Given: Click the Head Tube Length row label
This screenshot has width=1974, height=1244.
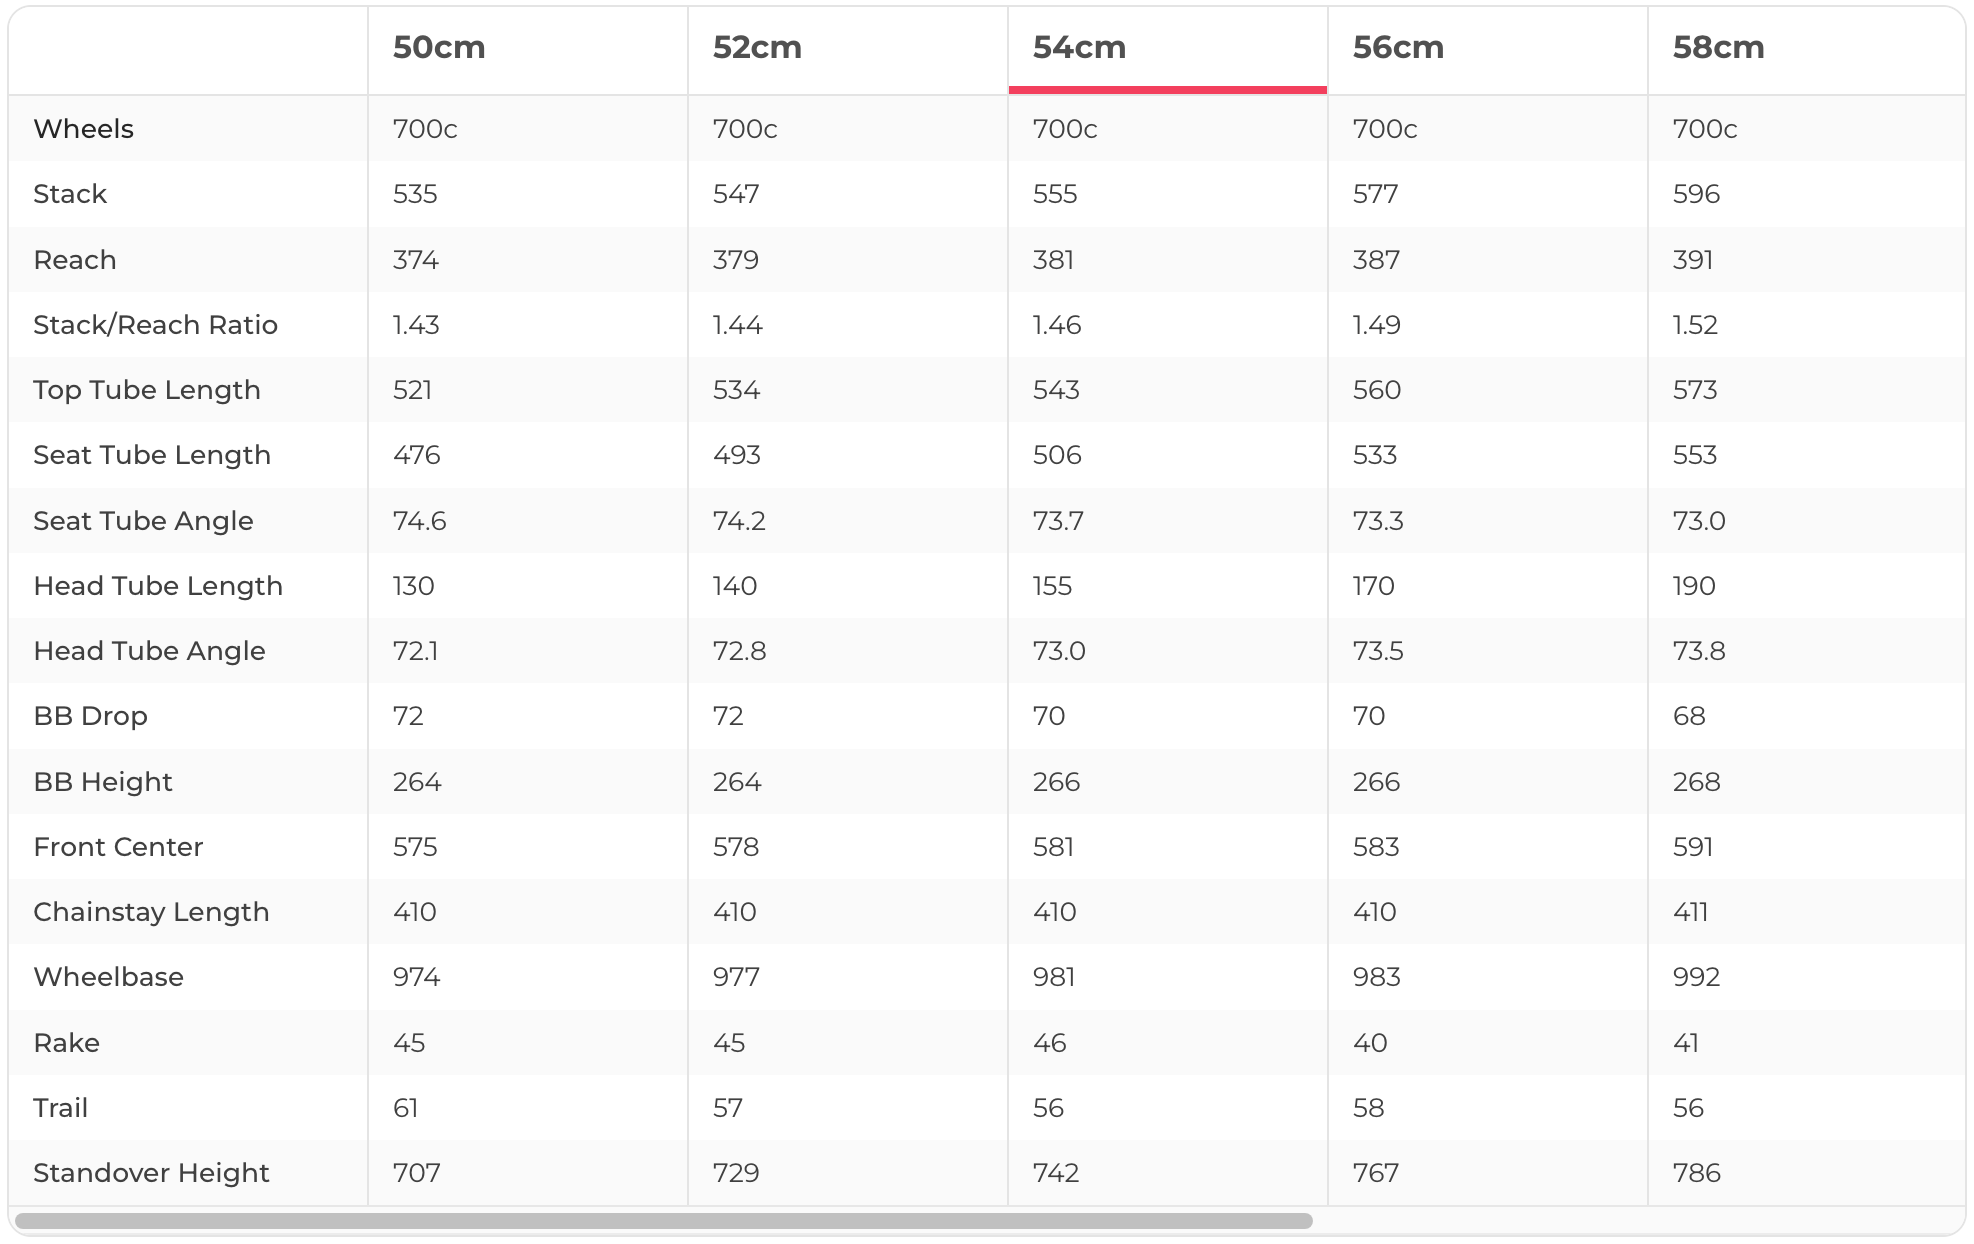Looking at the screenshot, I should click(x=158, y=586).
